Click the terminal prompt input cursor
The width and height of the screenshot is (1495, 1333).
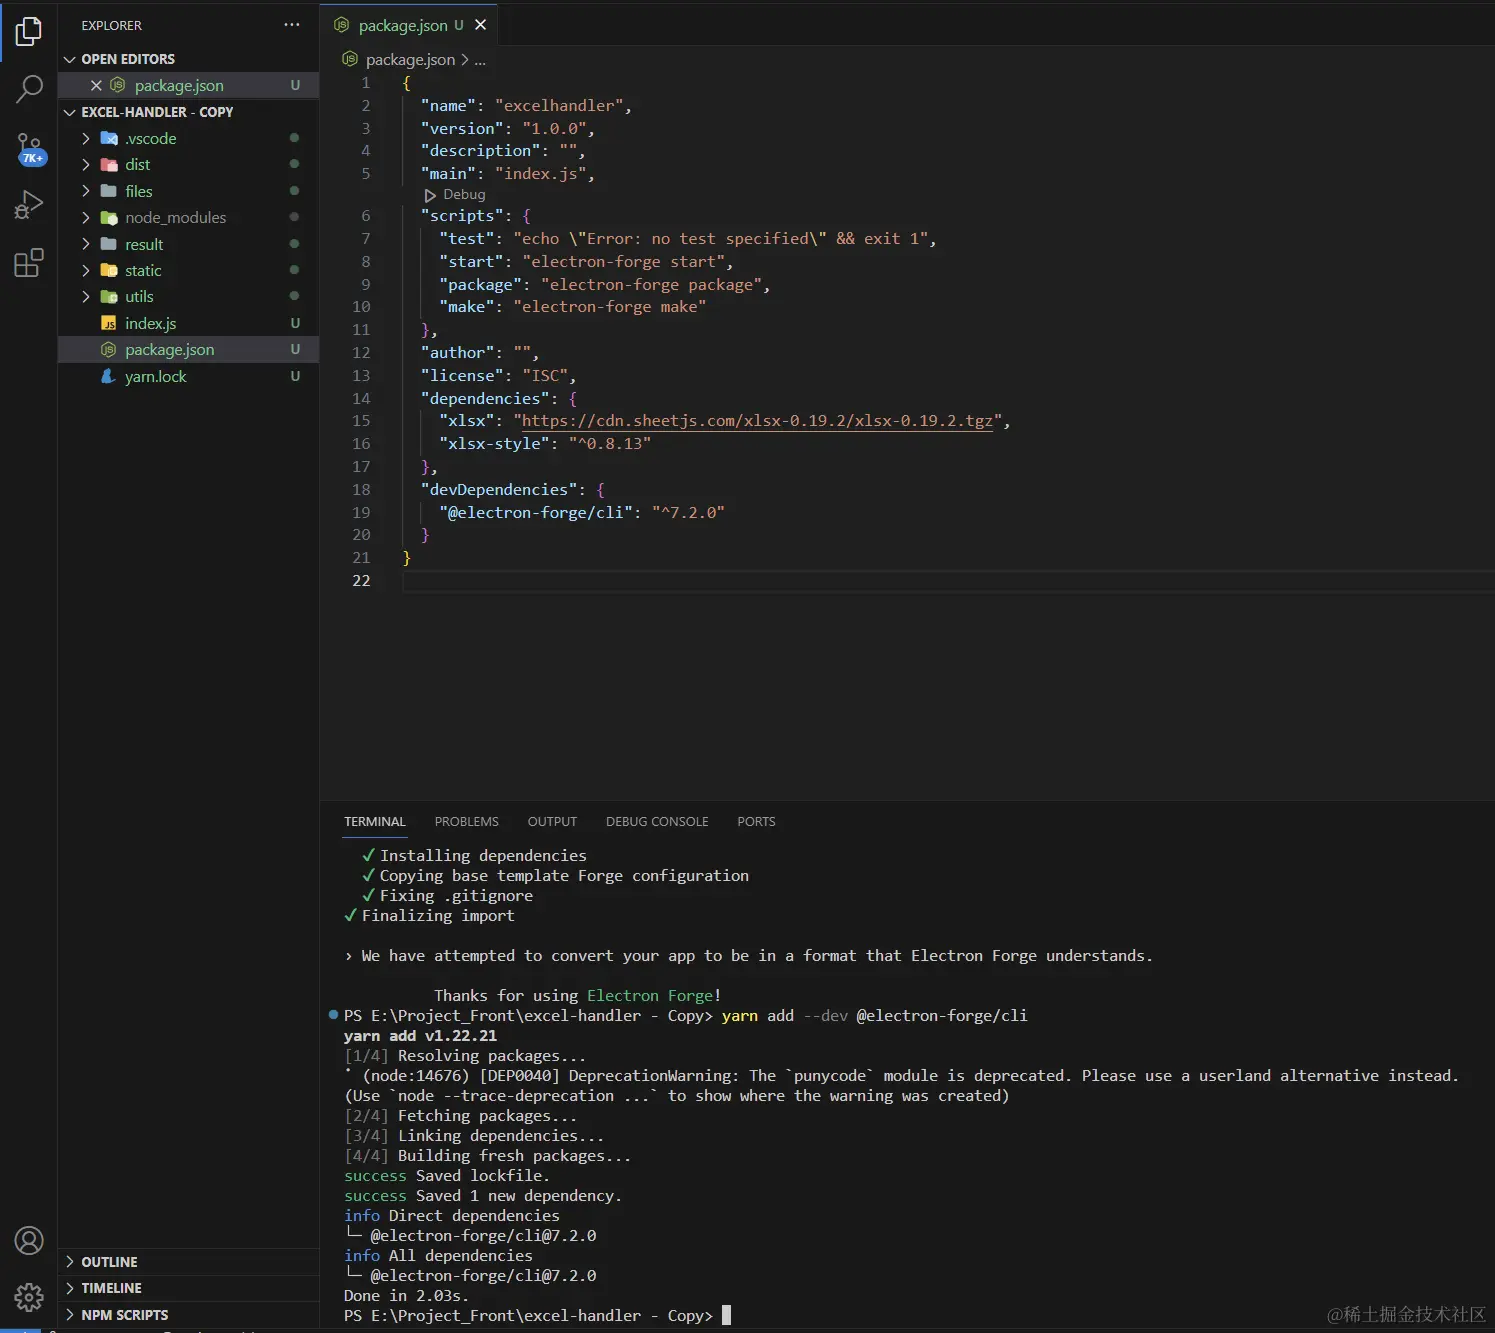tap(727, 1316)
